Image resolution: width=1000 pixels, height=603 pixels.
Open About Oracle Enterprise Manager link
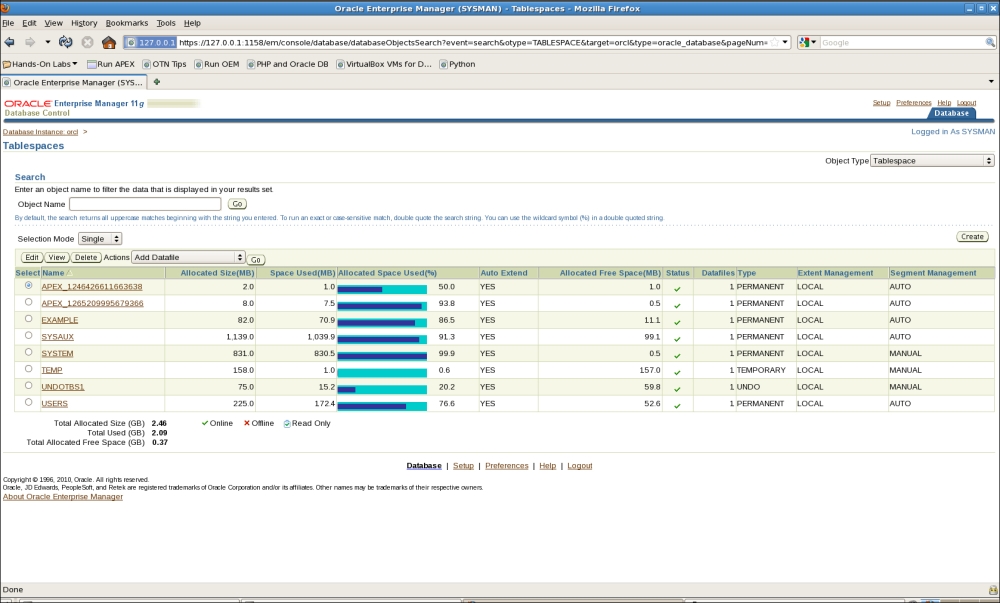pos(62,497)
